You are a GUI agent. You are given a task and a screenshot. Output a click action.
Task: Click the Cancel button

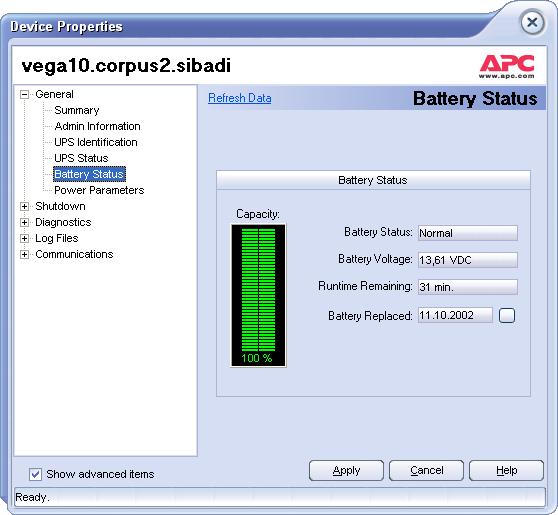click(426, 471)
